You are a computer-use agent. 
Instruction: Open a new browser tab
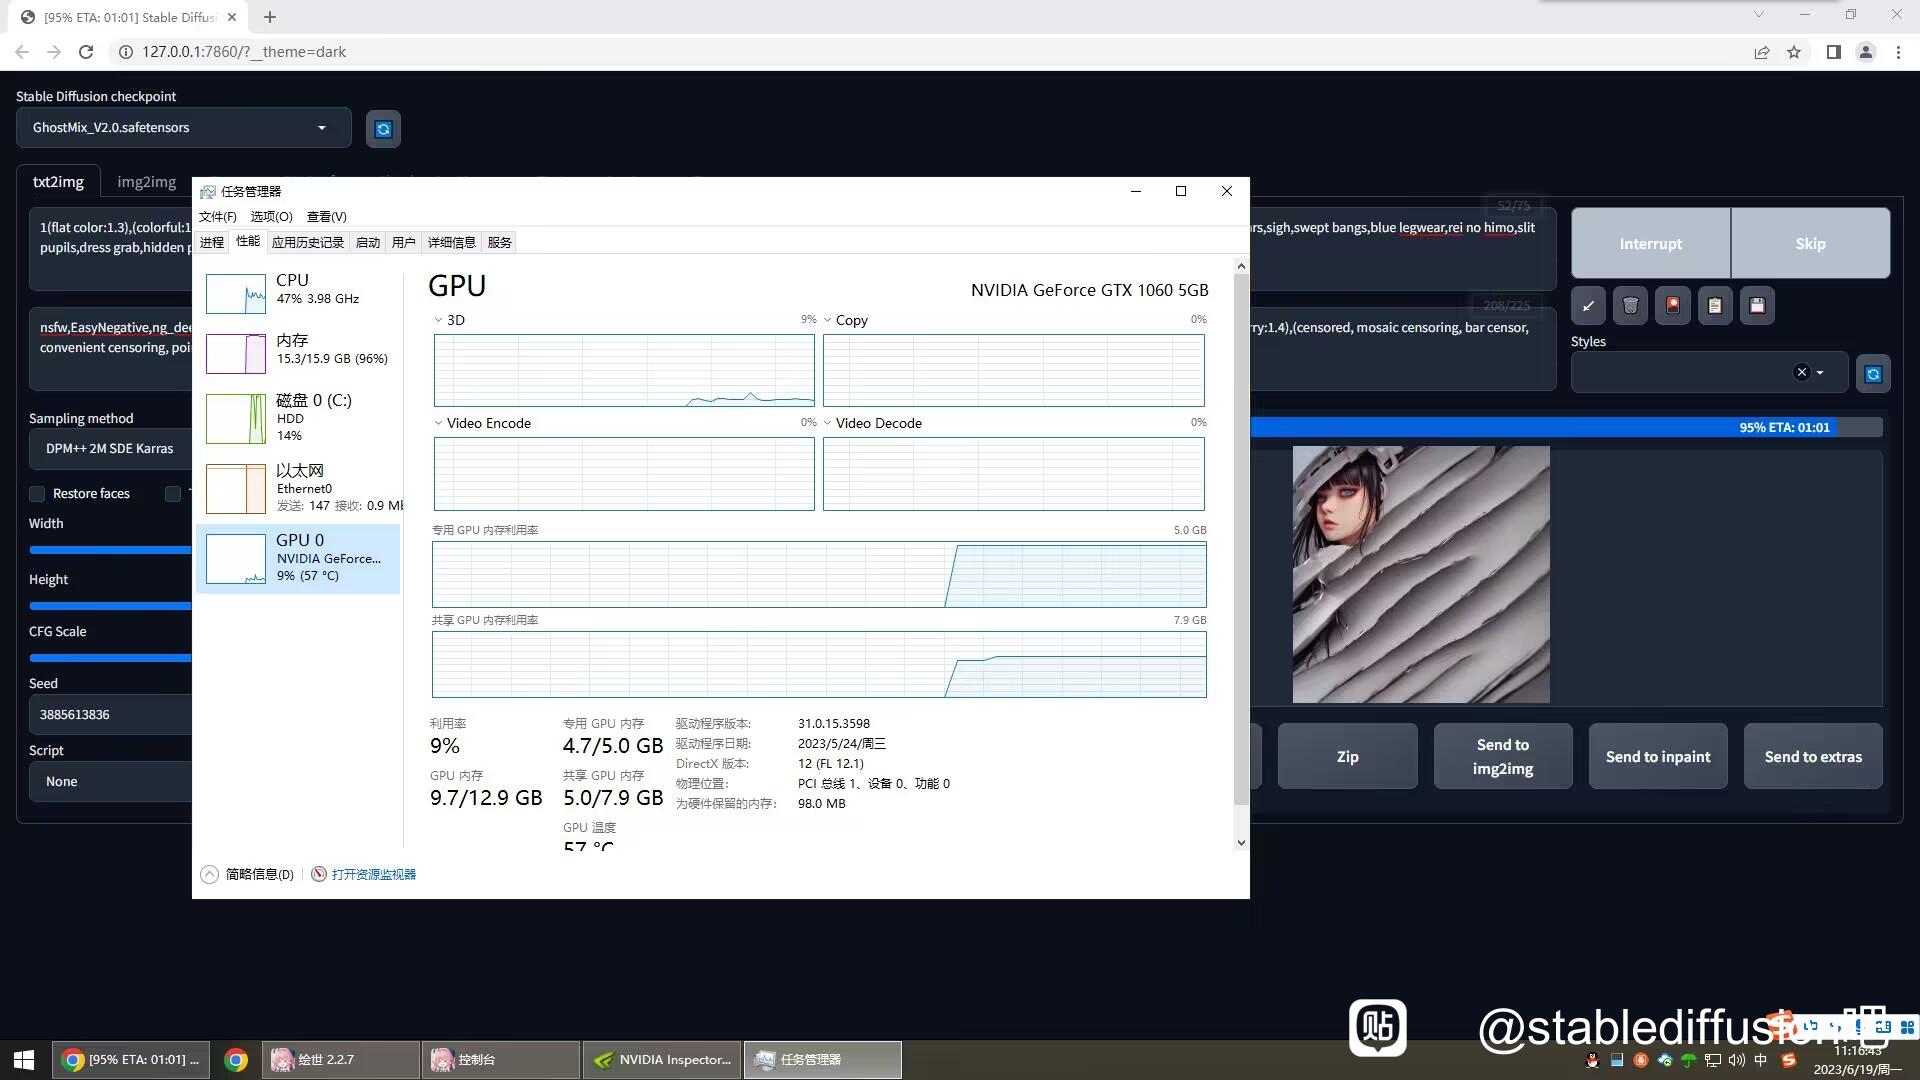(x=270, y=17)
